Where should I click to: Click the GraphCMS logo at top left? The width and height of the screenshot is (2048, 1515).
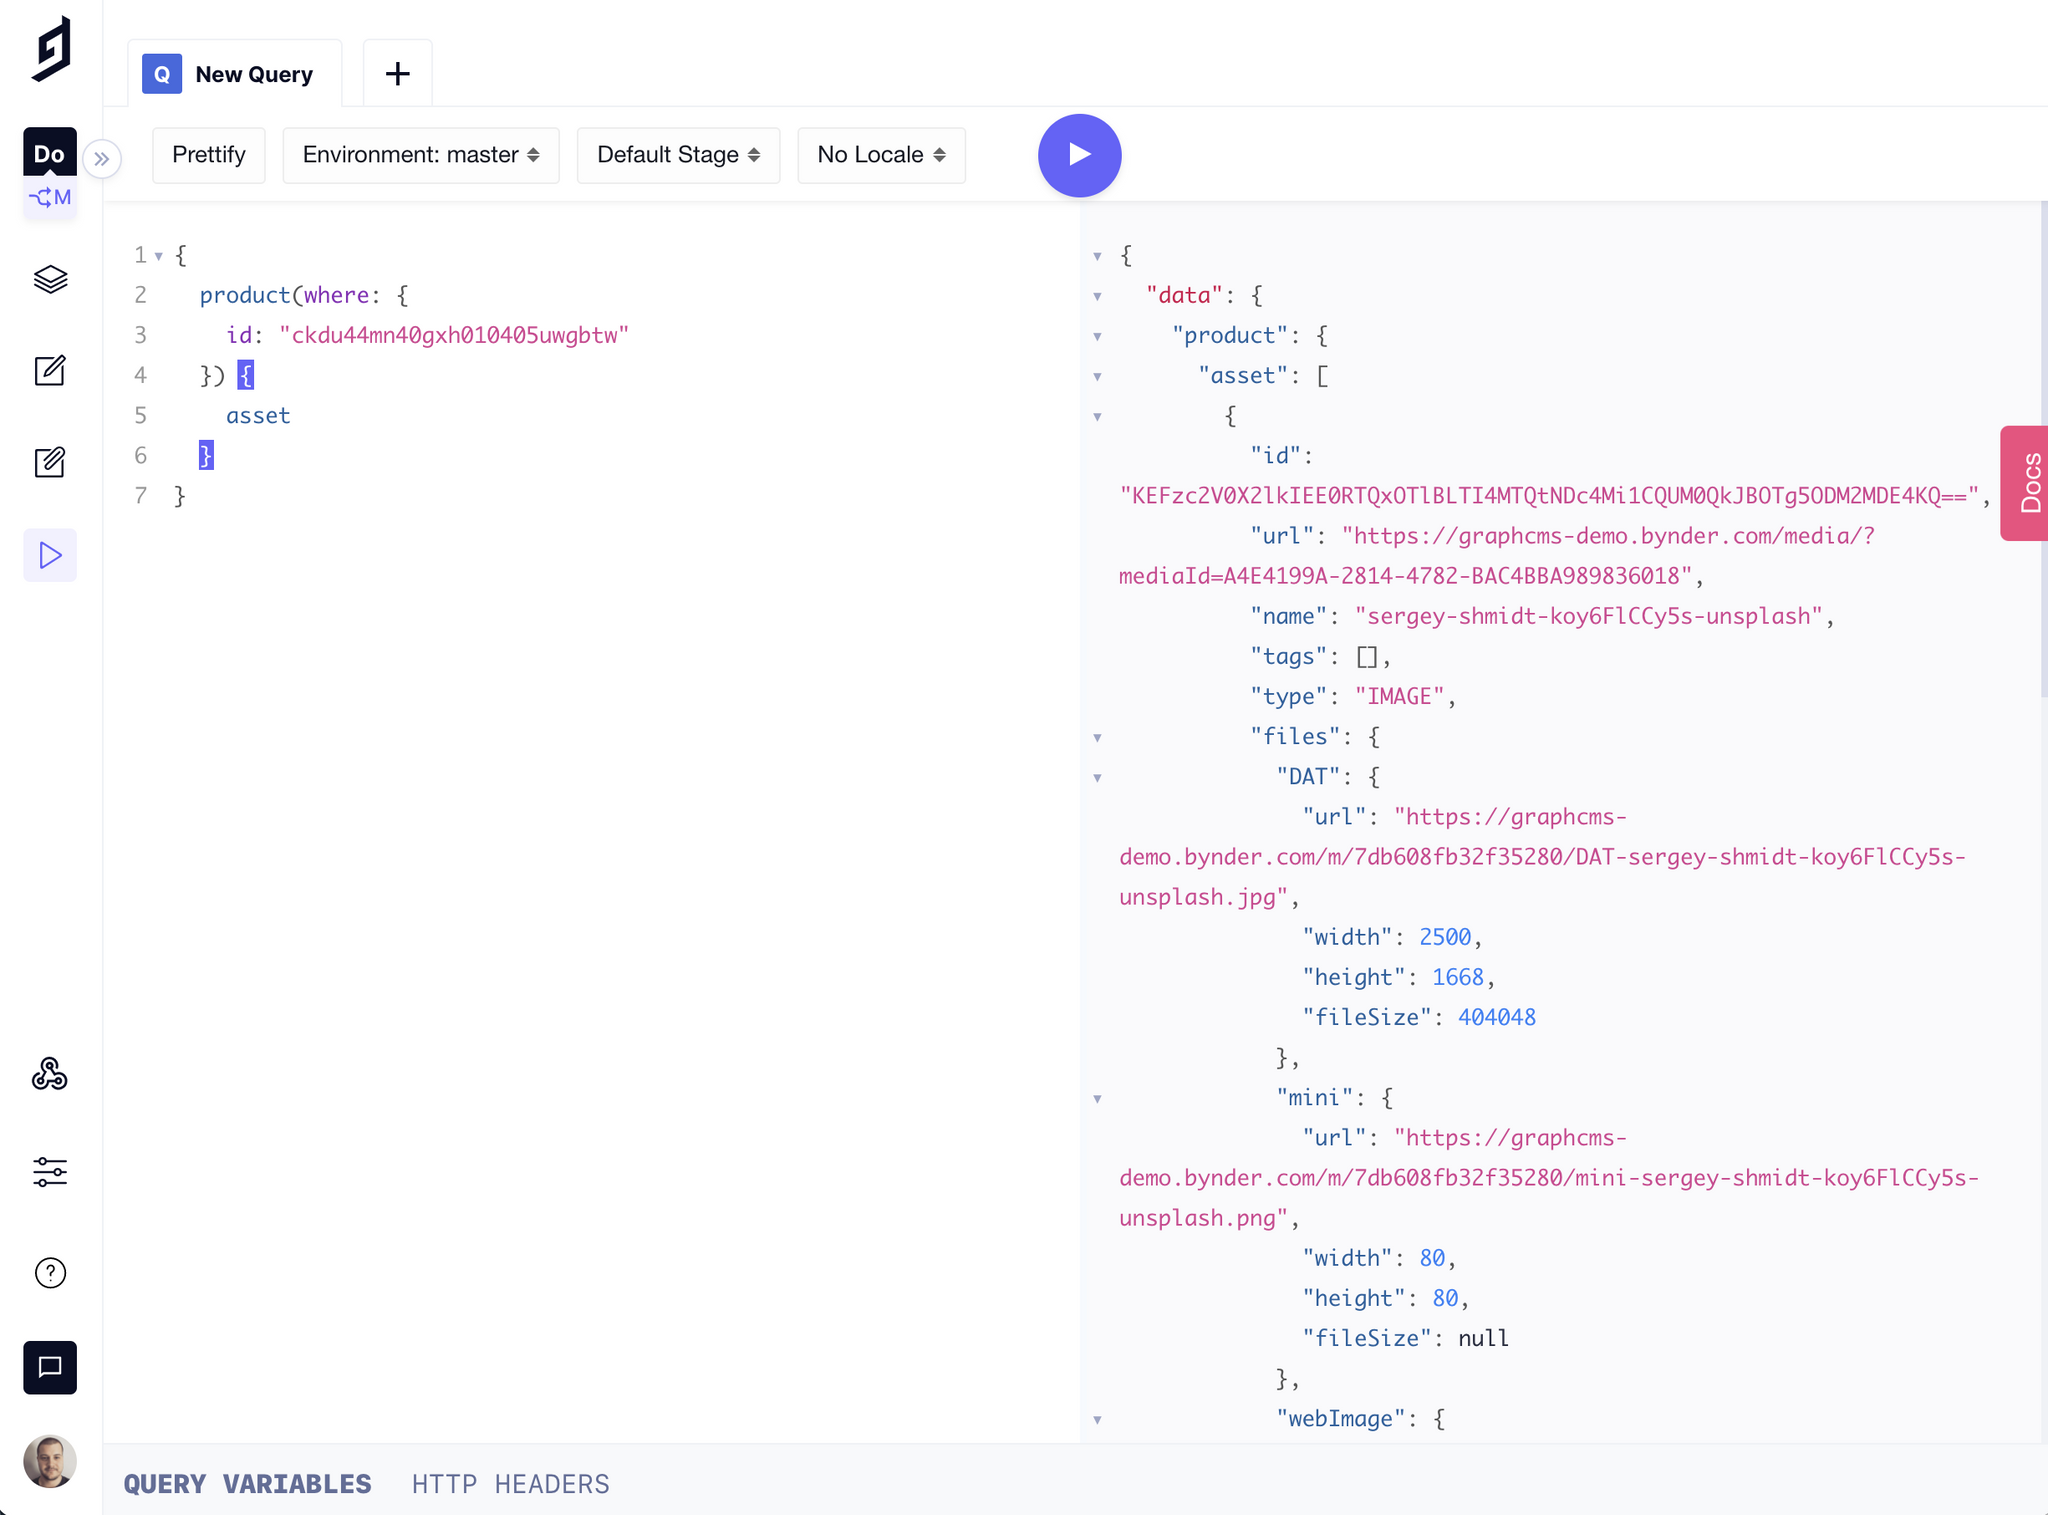pos(51,48)
